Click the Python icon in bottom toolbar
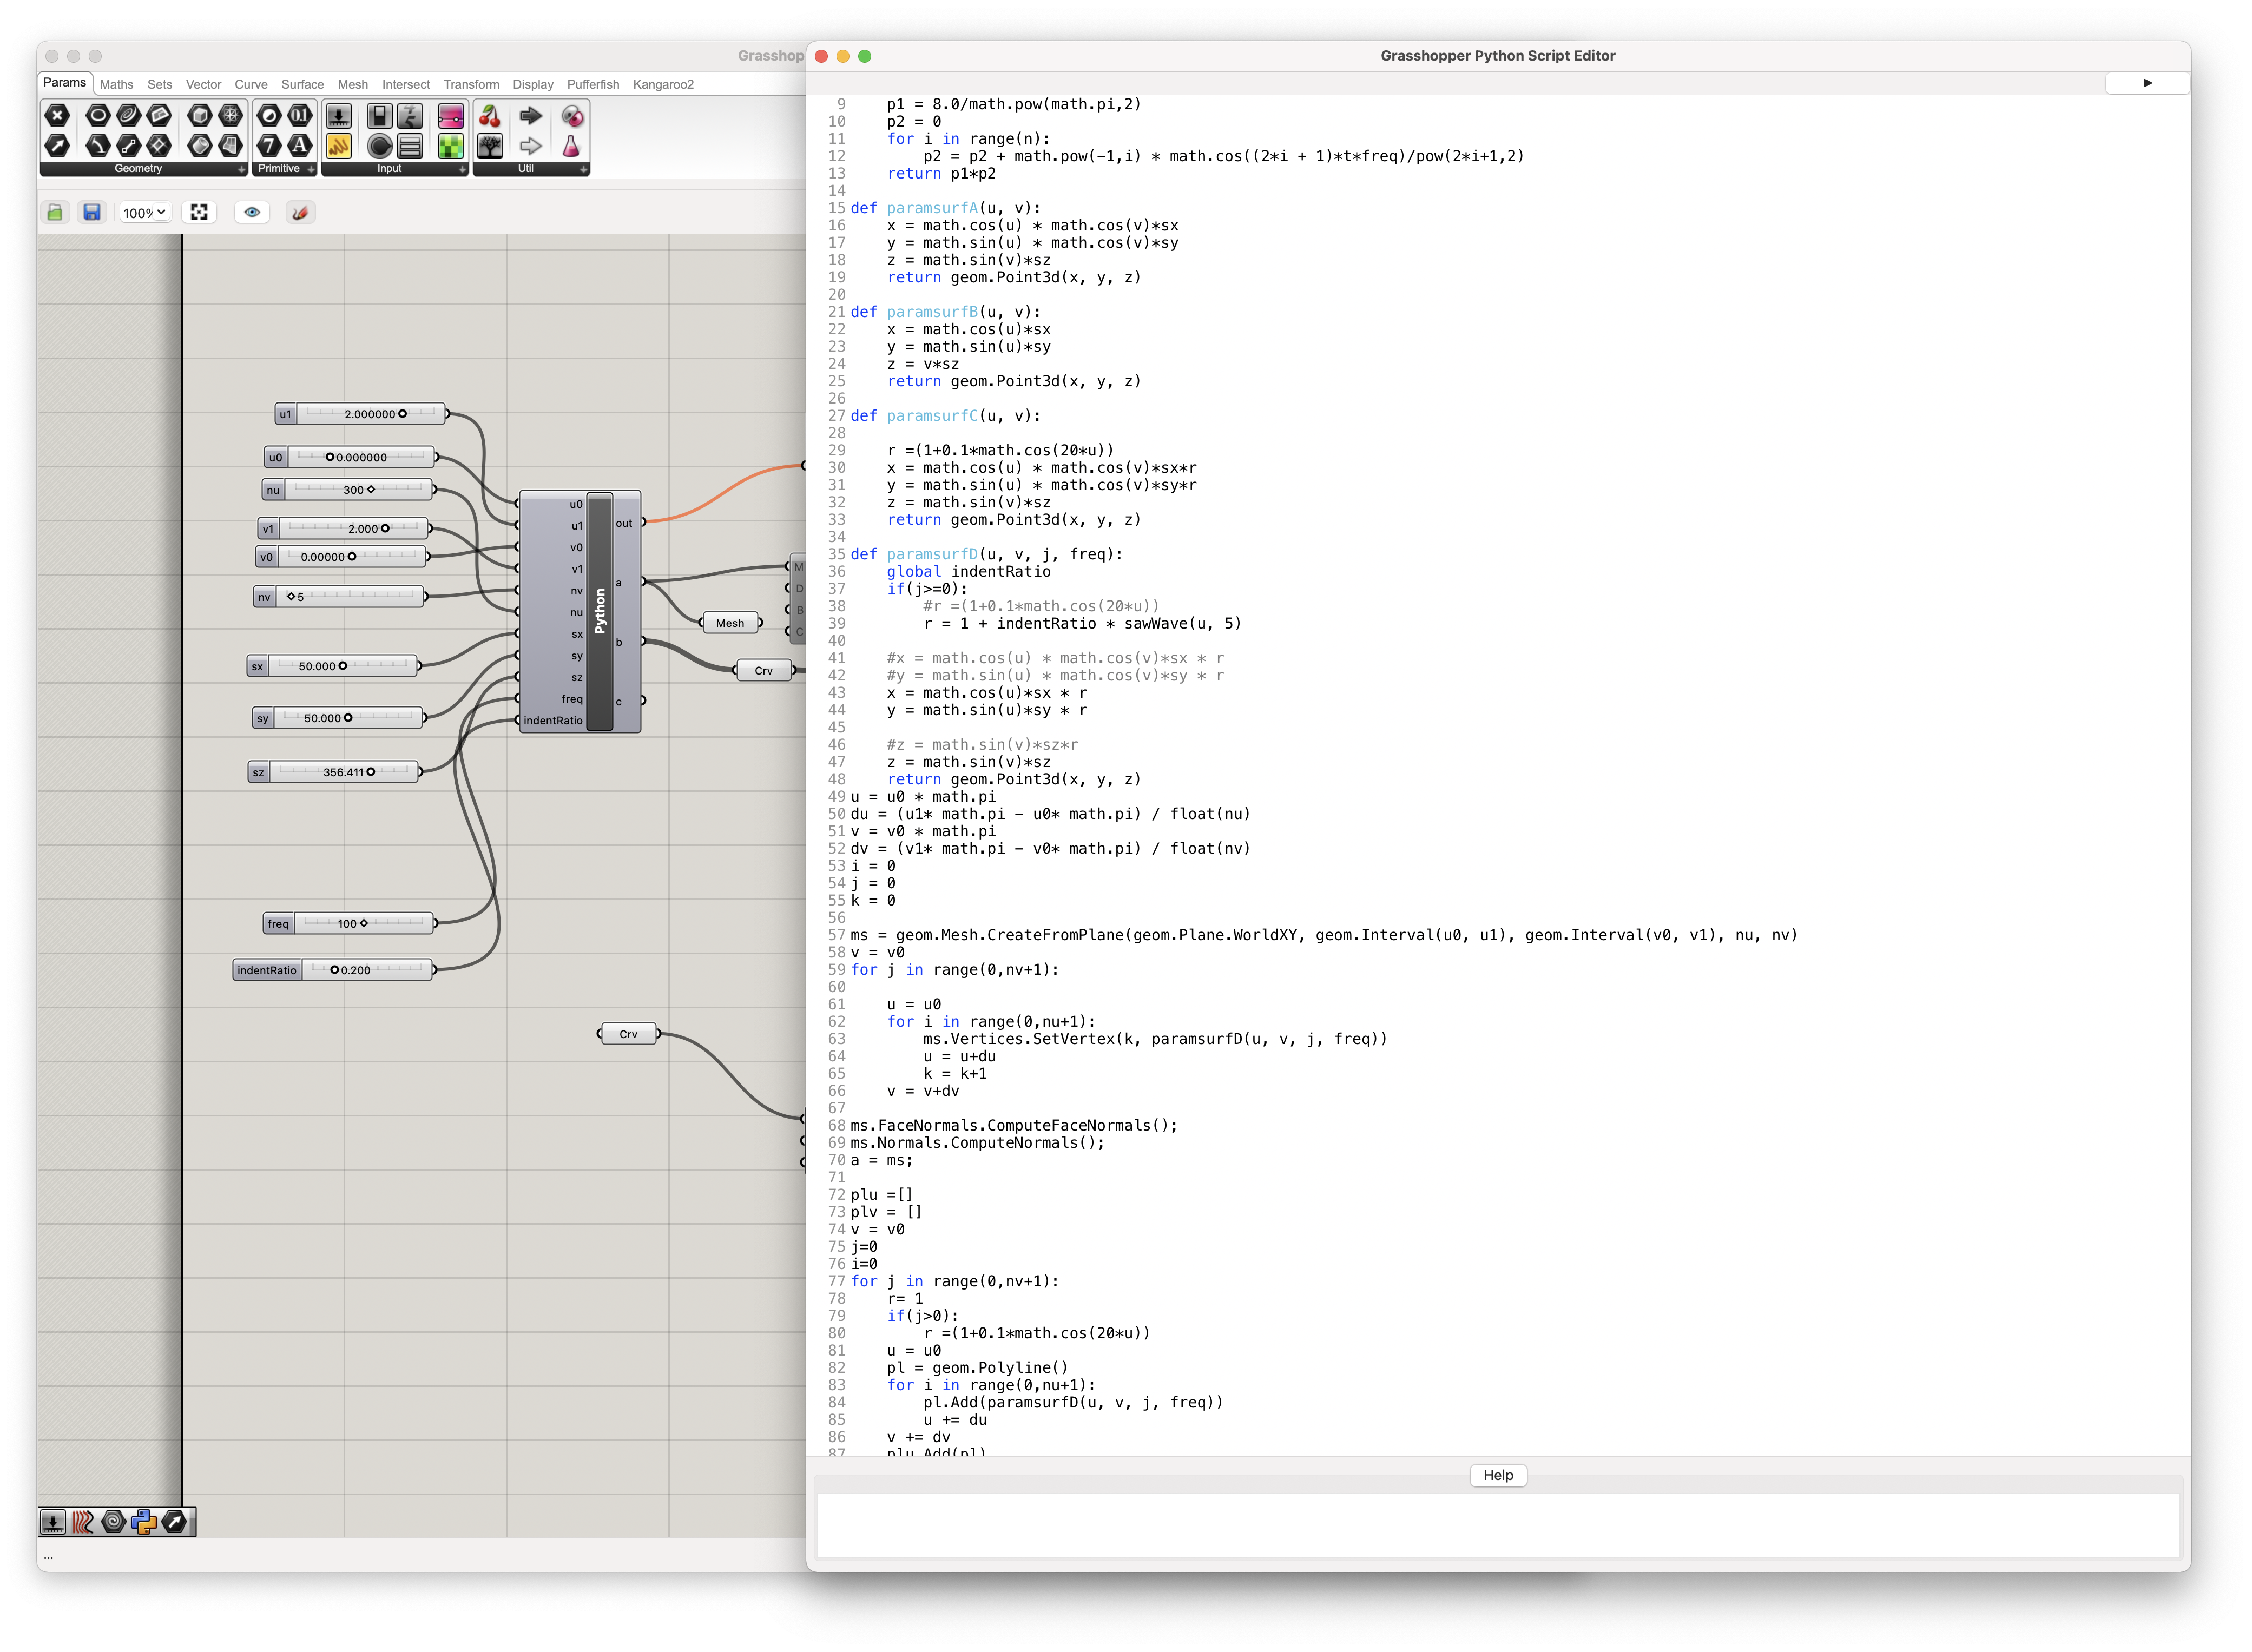The image size is (2252, 1652). [144, 1522]
